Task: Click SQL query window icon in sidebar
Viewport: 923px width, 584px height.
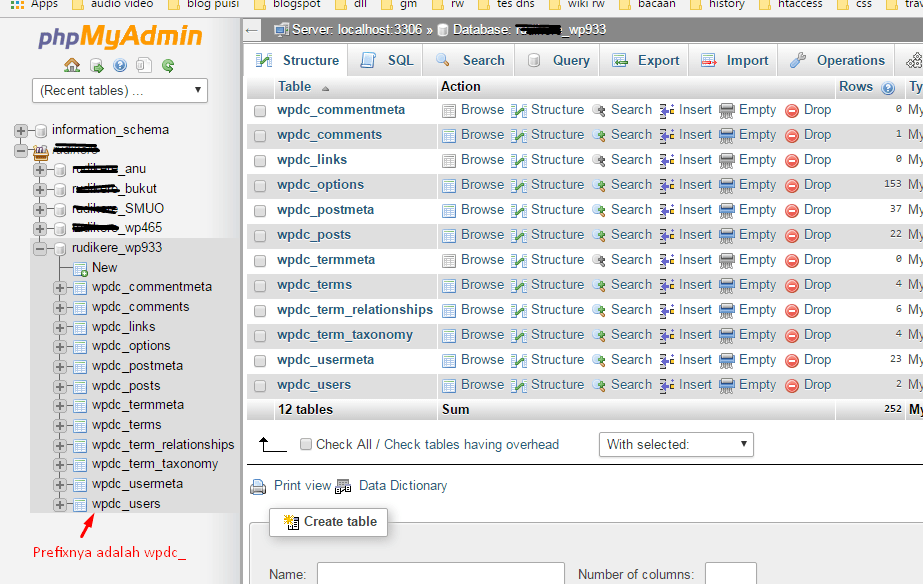Action: pyautogui.click(x=144, y=65)
